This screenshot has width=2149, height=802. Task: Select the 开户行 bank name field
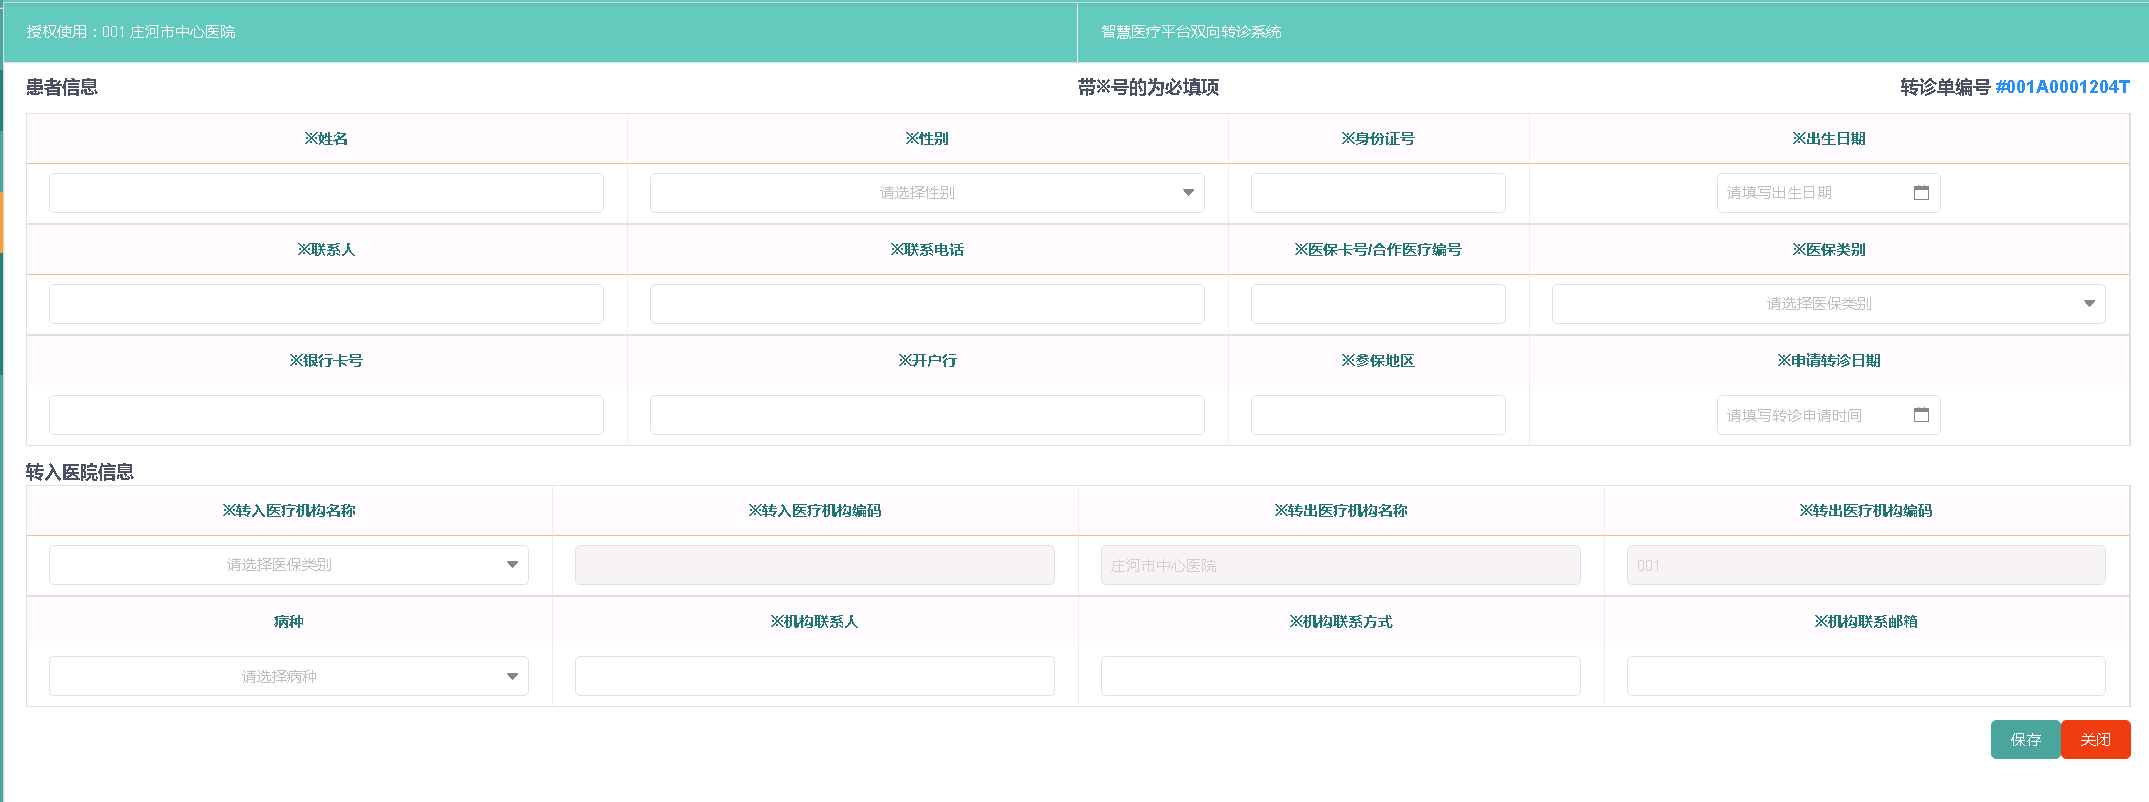coord(926,415)
